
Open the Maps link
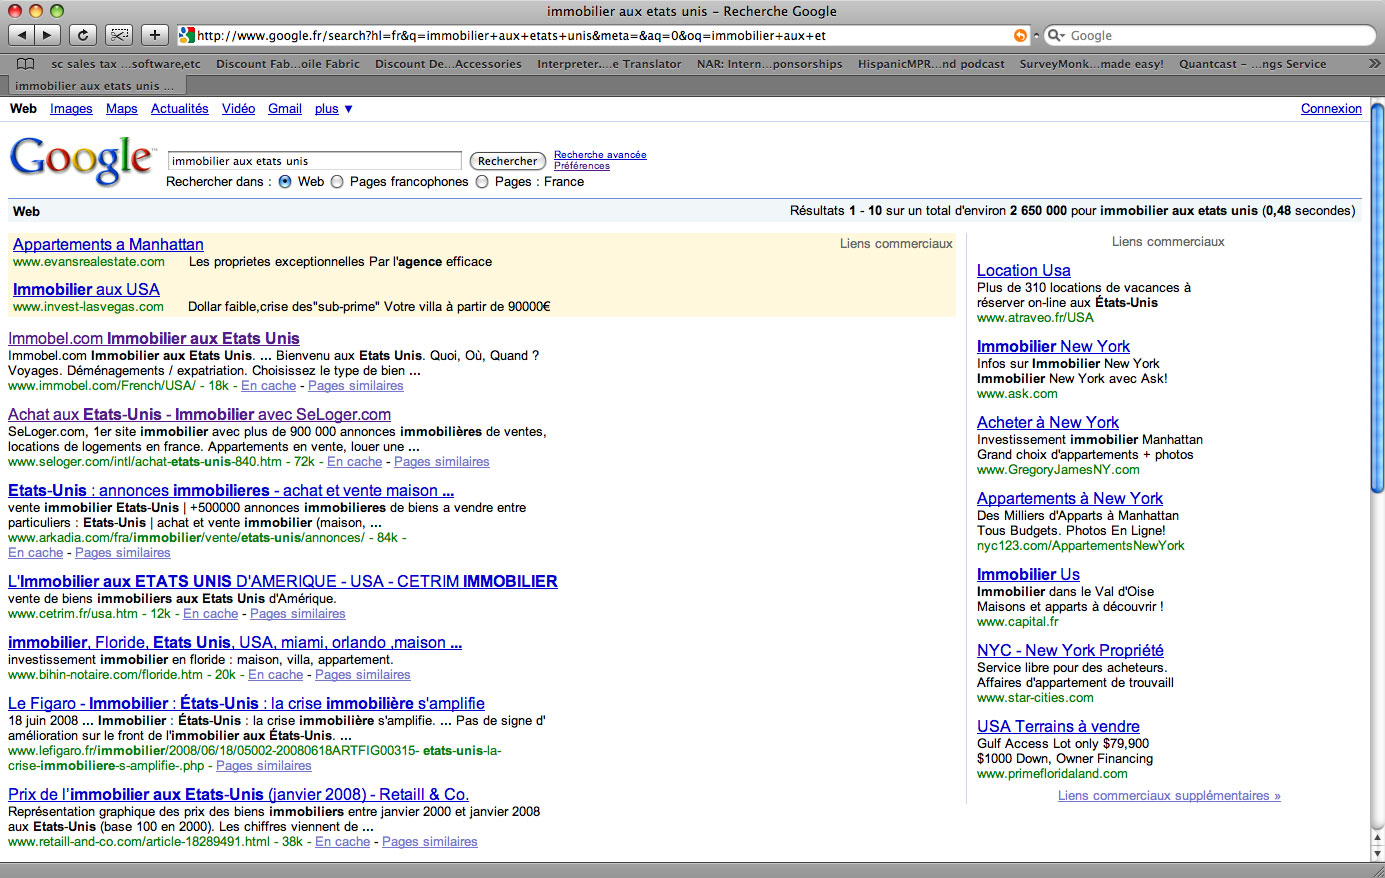122,109
